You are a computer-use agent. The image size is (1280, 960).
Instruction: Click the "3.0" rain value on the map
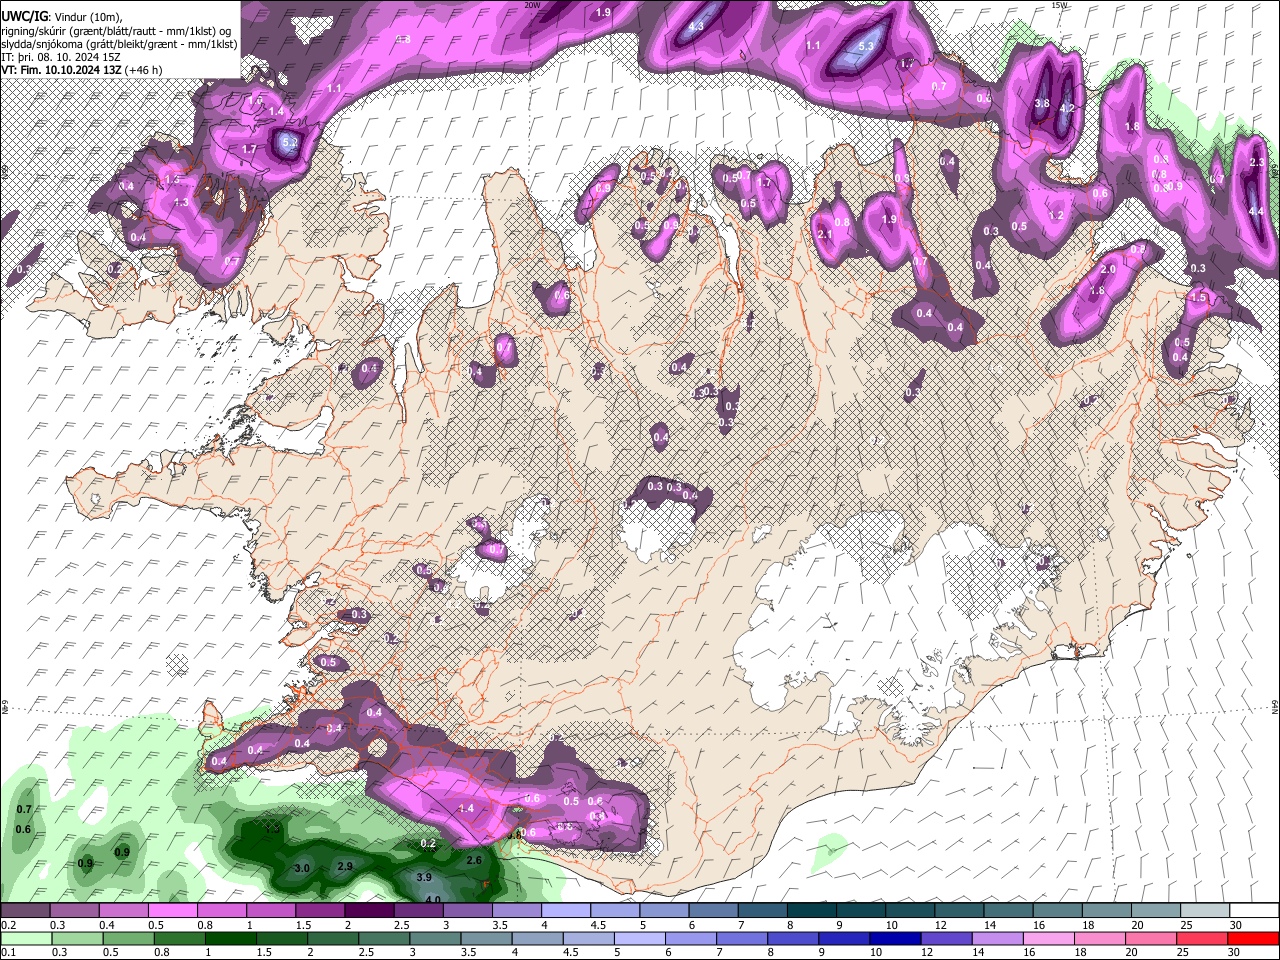coord(301,868)
